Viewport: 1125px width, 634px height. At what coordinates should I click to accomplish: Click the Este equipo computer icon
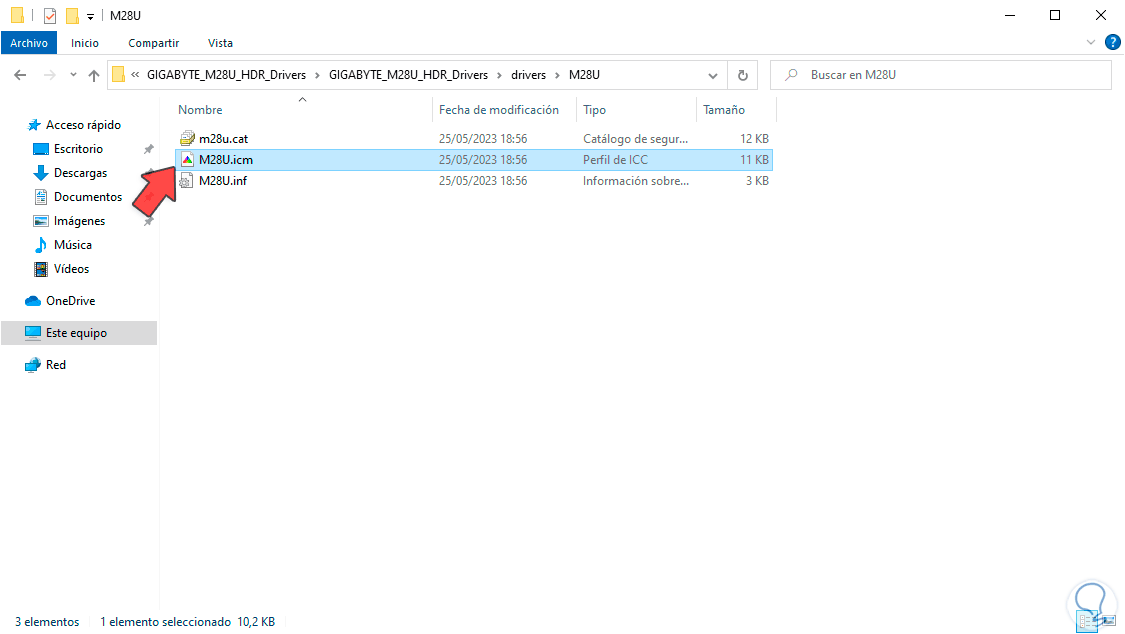tap(33, 333)
